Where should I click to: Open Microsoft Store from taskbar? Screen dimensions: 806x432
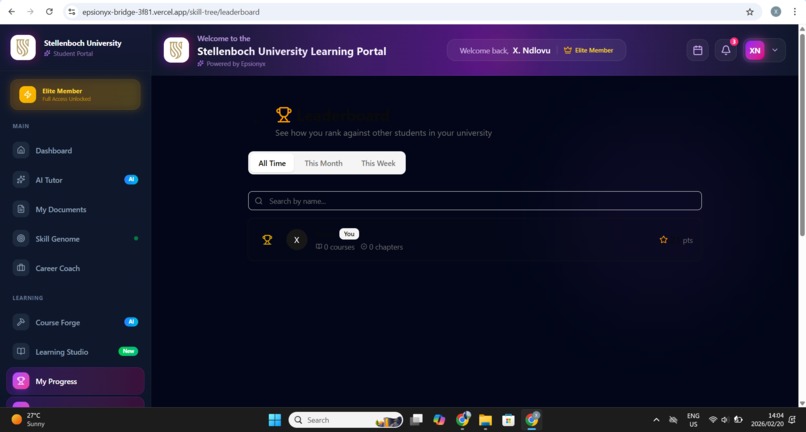[508, 420]
